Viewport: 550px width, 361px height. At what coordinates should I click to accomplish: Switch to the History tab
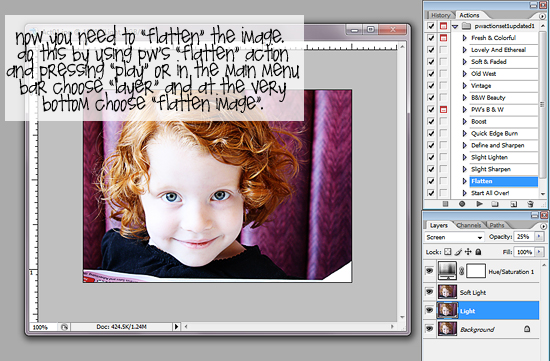click(x=440, y=15)
